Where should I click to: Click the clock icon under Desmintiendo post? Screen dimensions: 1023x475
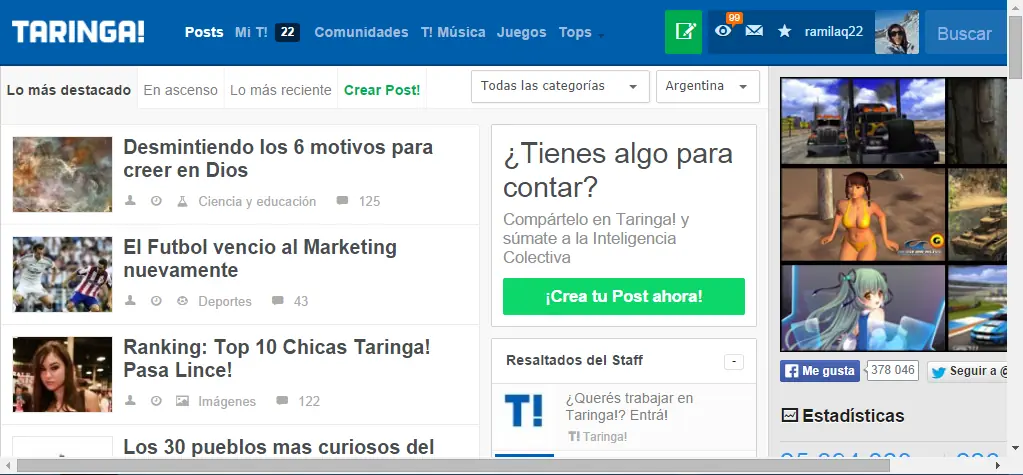(x=156, y=201)
